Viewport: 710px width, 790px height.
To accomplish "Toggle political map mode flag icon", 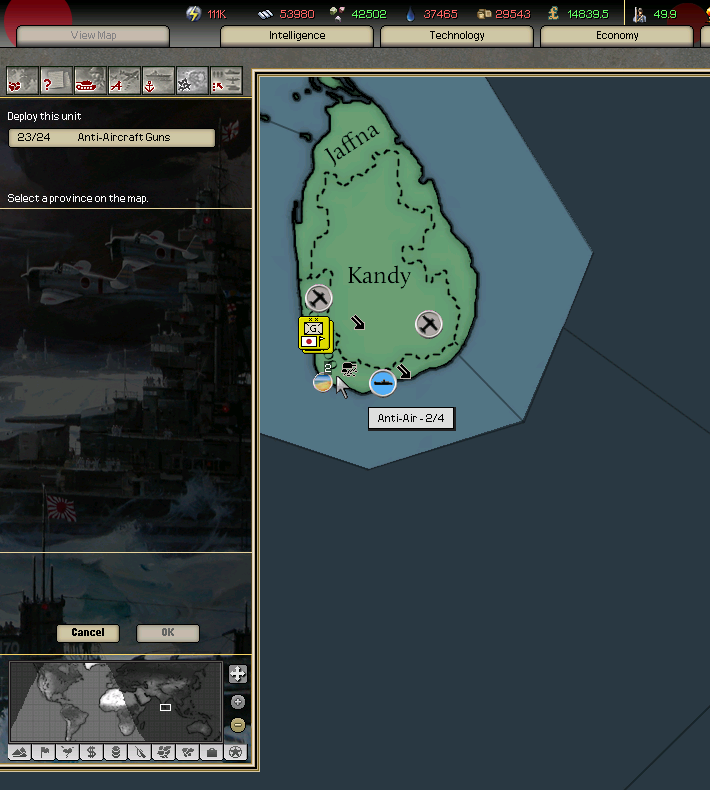I will (44, 752).
